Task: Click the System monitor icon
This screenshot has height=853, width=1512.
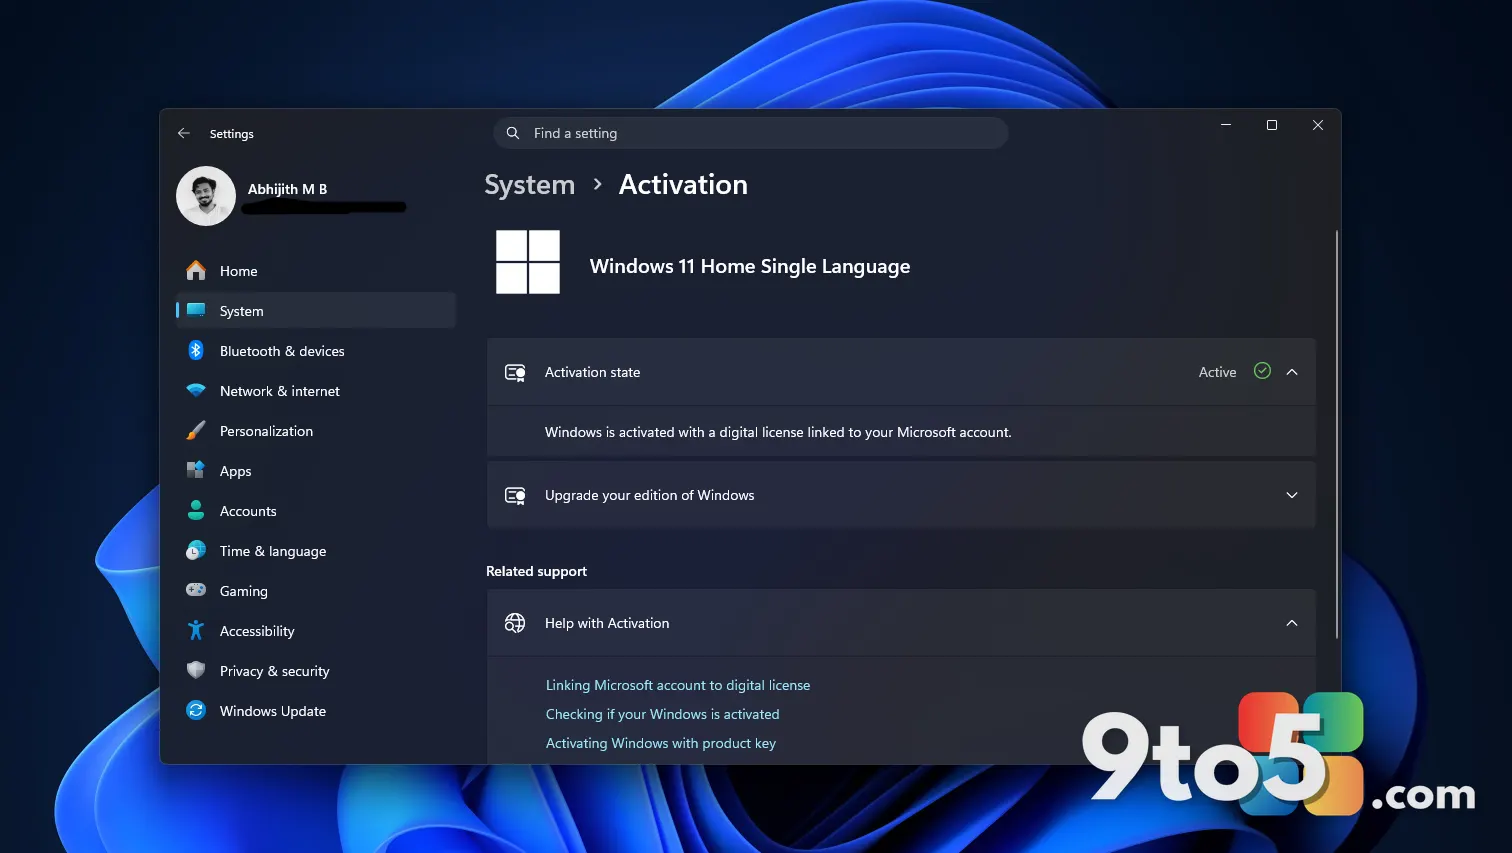Action: [196, 310]
